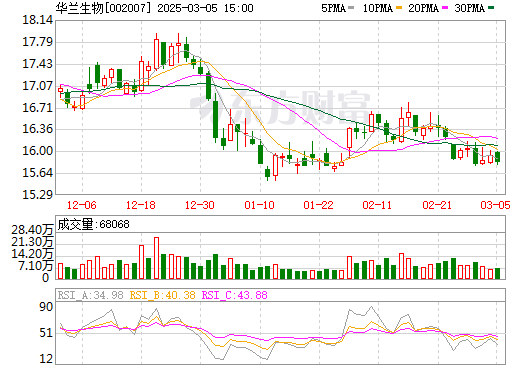Click the 17.79 price axis label
This screenshot has height=365, width=520.
37,42
